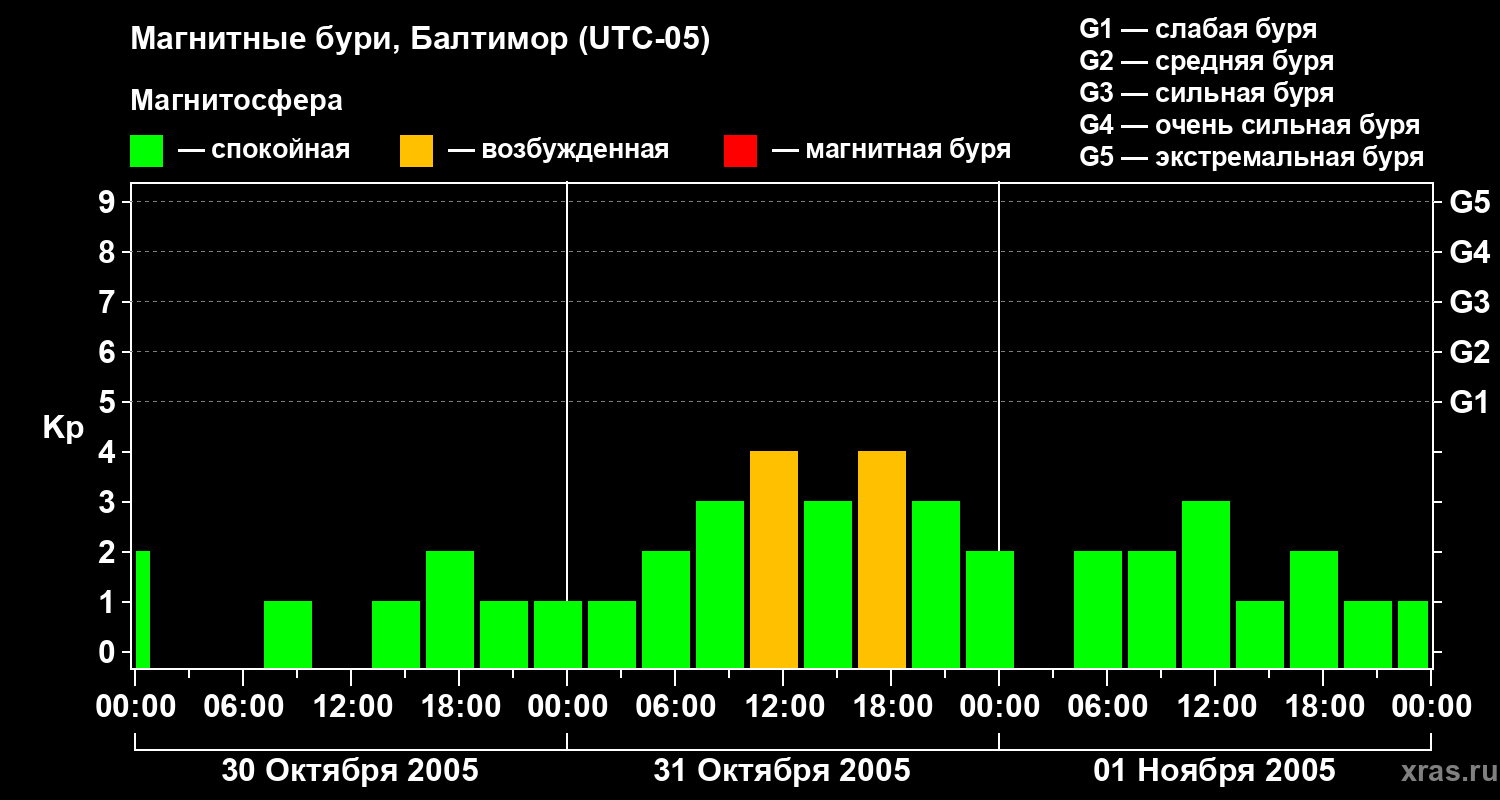Select the green bar between the two orange bars
Viewport: 1500px width, 800px height.
point(828,584)
